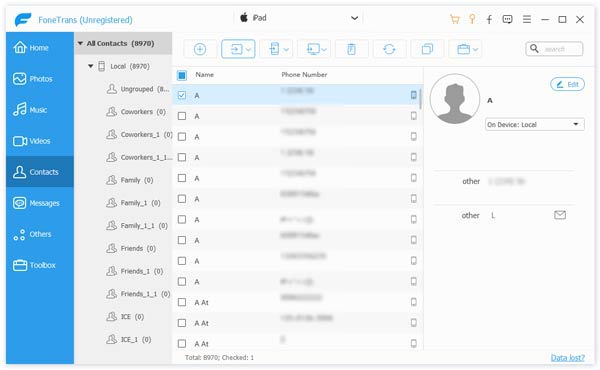Click the export to device toolbar icon
Image resolution: width=600 pixels, height=370 pixels.
[274, 49]
